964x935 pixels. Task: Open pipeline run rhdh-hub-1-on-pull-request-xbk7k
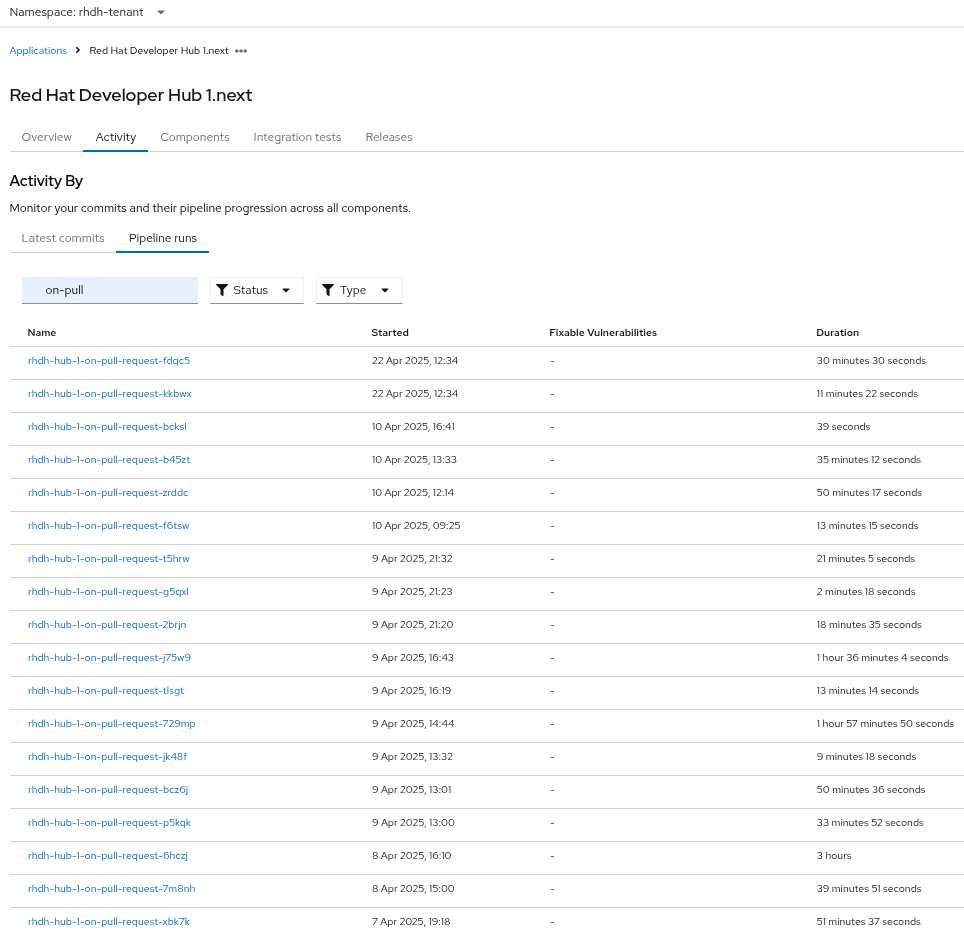click(x=108, y=921)
